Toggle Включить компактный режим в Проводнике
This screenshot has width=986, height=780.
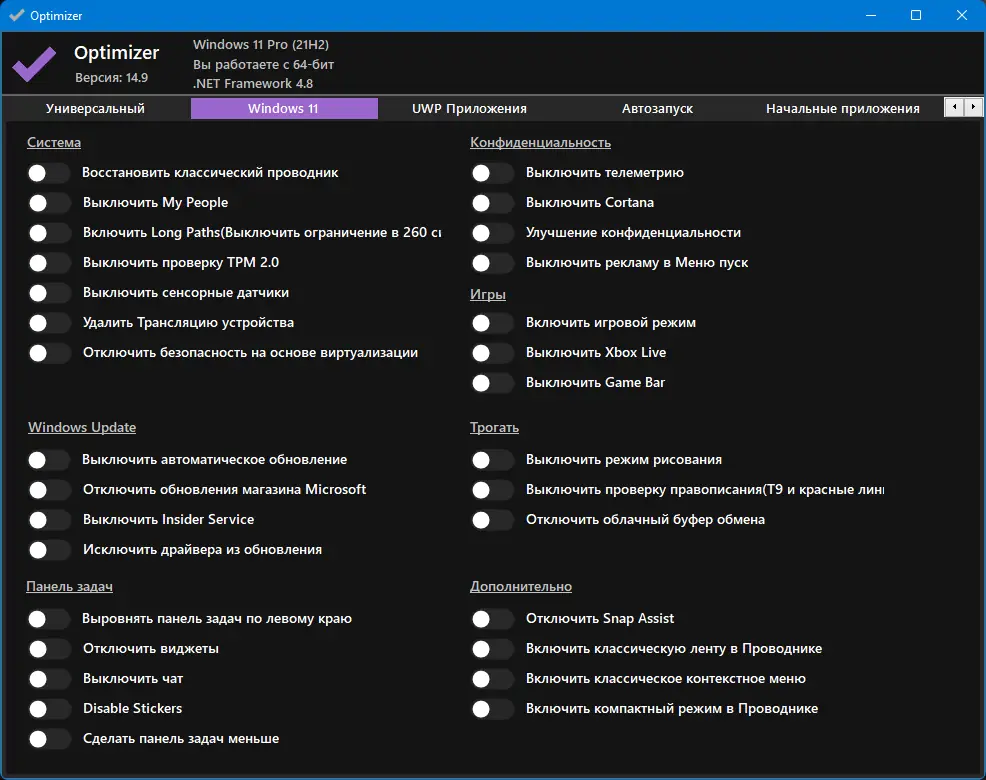point(492,709)
